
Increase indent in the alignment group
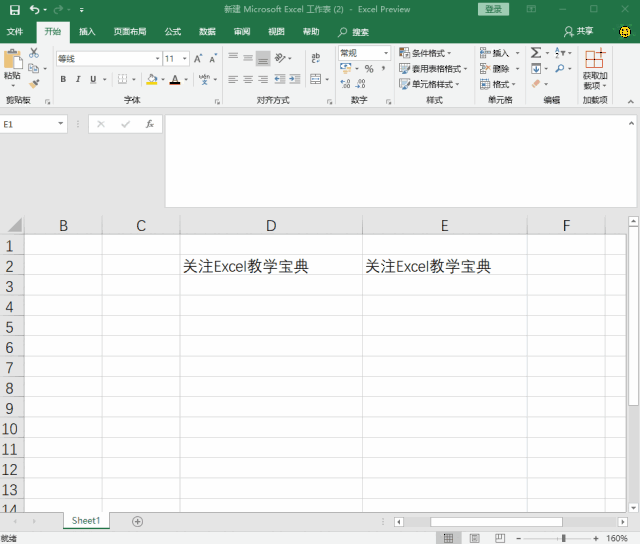pyautogui.click(x=295, y=79)
